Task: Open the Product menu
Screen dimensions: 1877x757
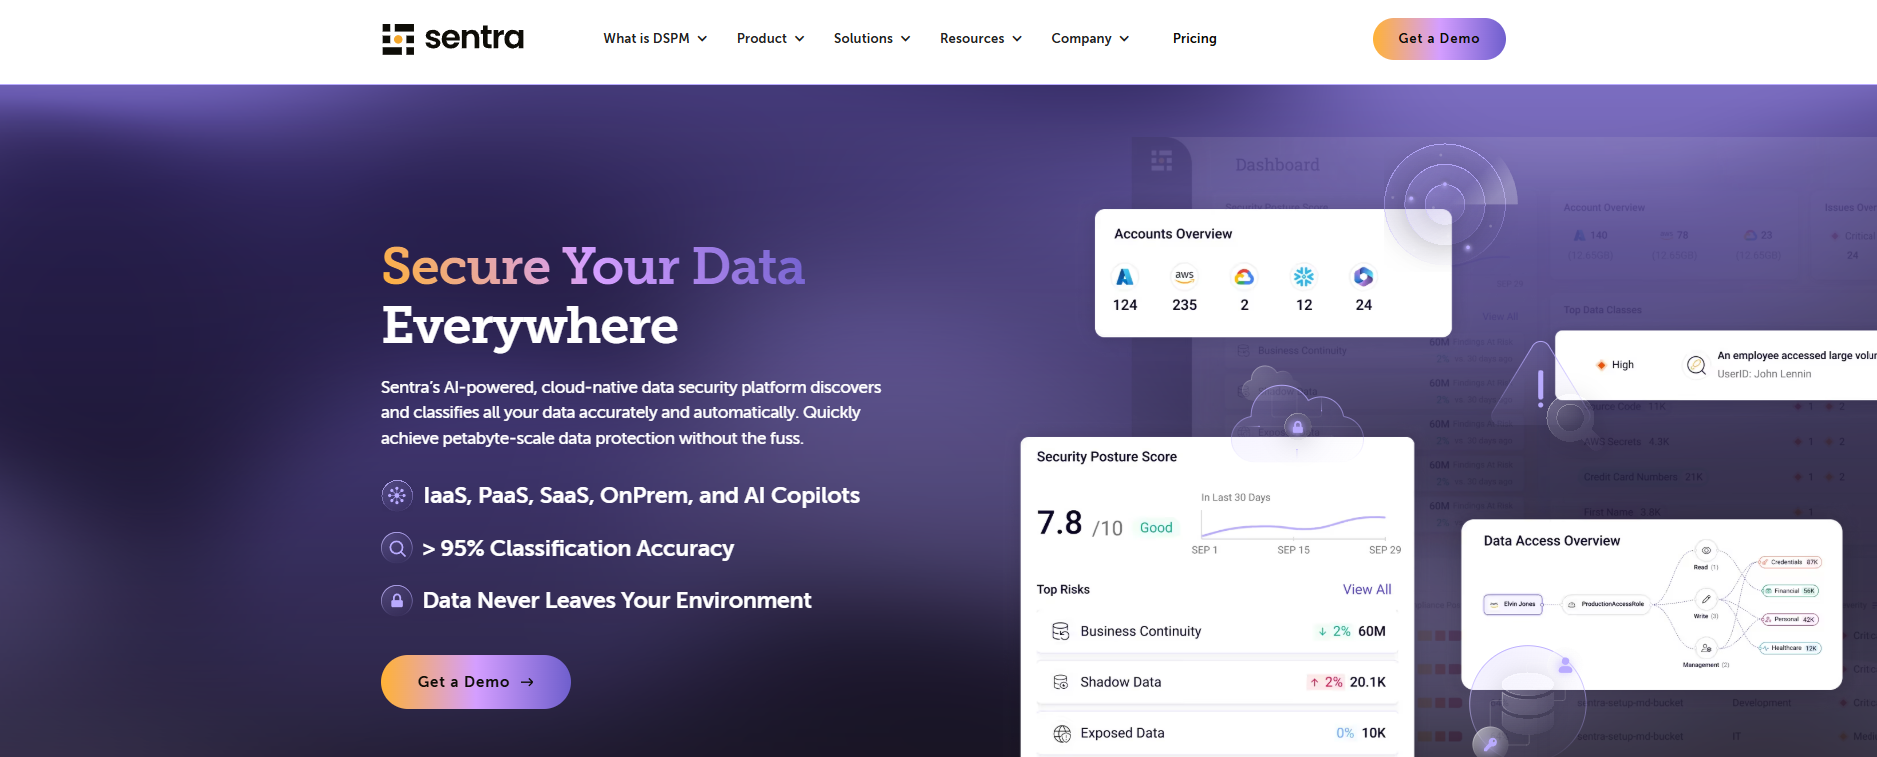Action: tap(770, 39)
